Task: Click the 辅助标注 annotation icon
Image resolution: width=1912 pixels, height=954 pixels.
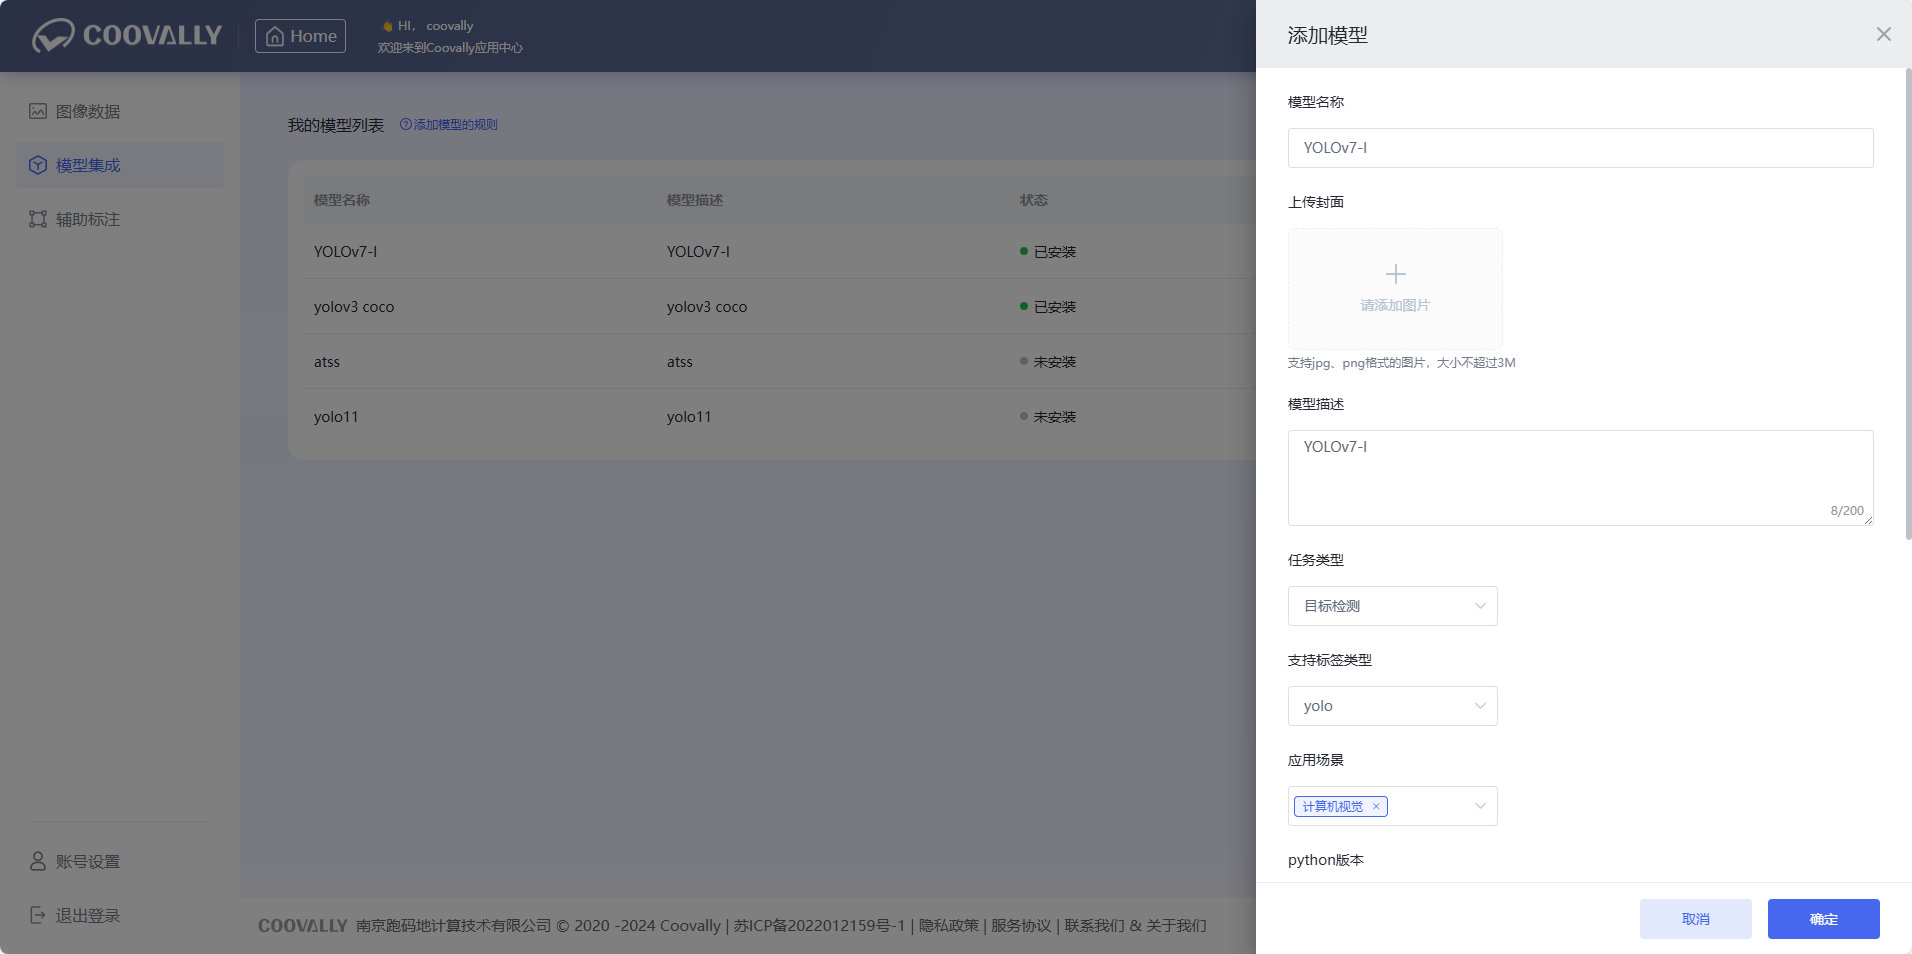Action: pos(38,219)
